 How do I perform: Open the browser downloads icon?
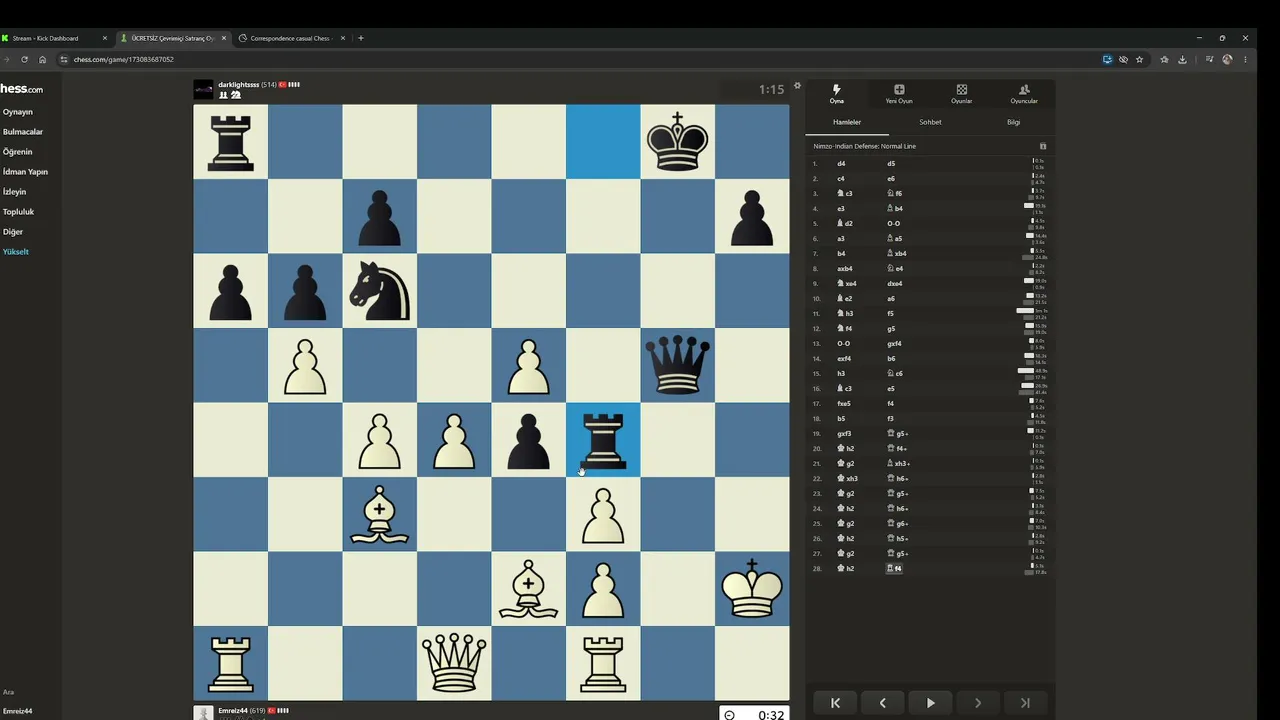pos(1182,59)
